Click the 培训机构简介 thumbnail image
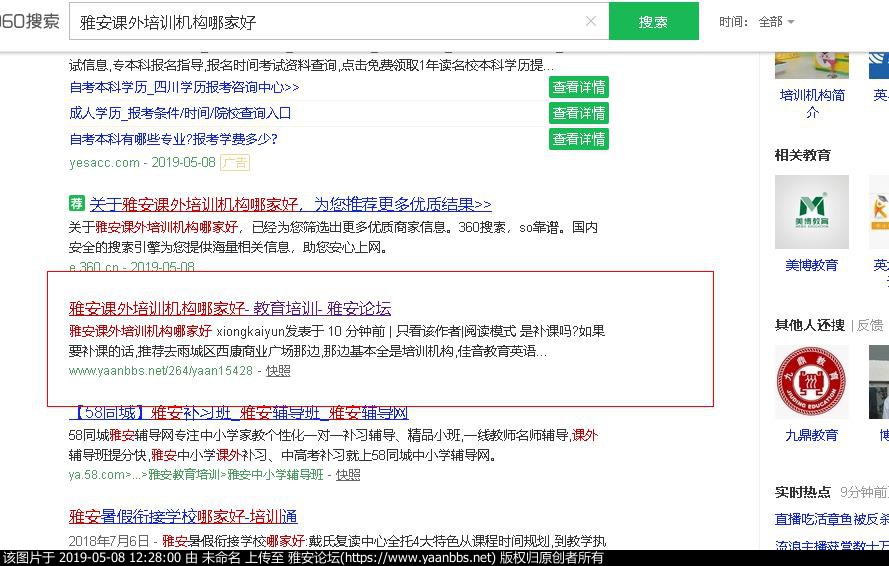The width and height of the screenshot is (889, 566). pos(811,65)
